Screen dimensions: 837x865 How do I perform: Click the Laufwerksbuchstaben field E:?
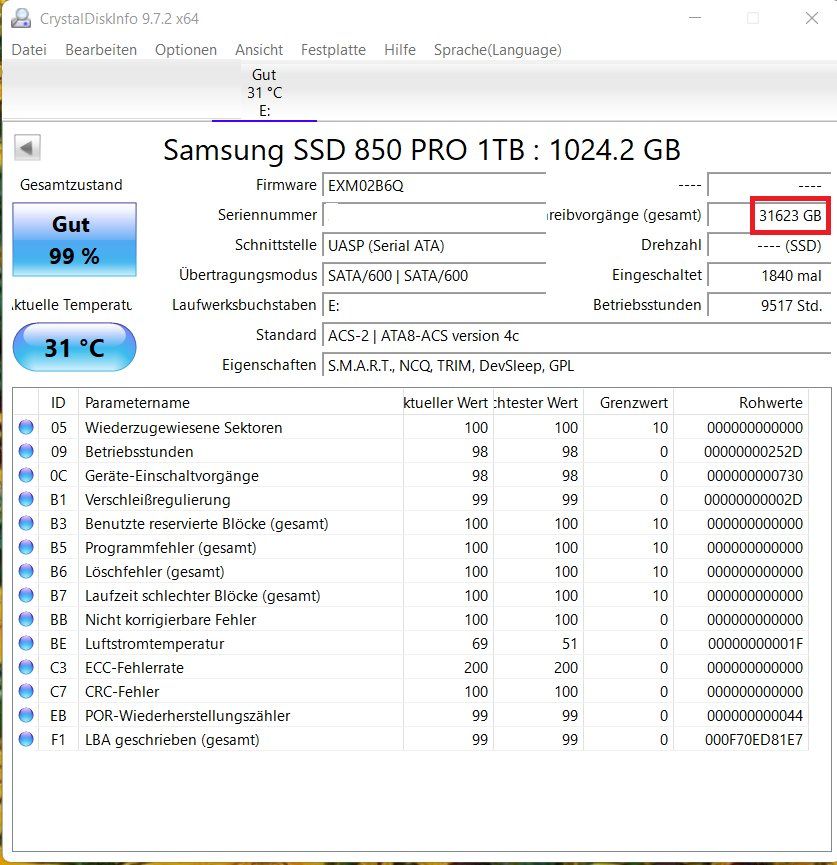tap(434, 306)
